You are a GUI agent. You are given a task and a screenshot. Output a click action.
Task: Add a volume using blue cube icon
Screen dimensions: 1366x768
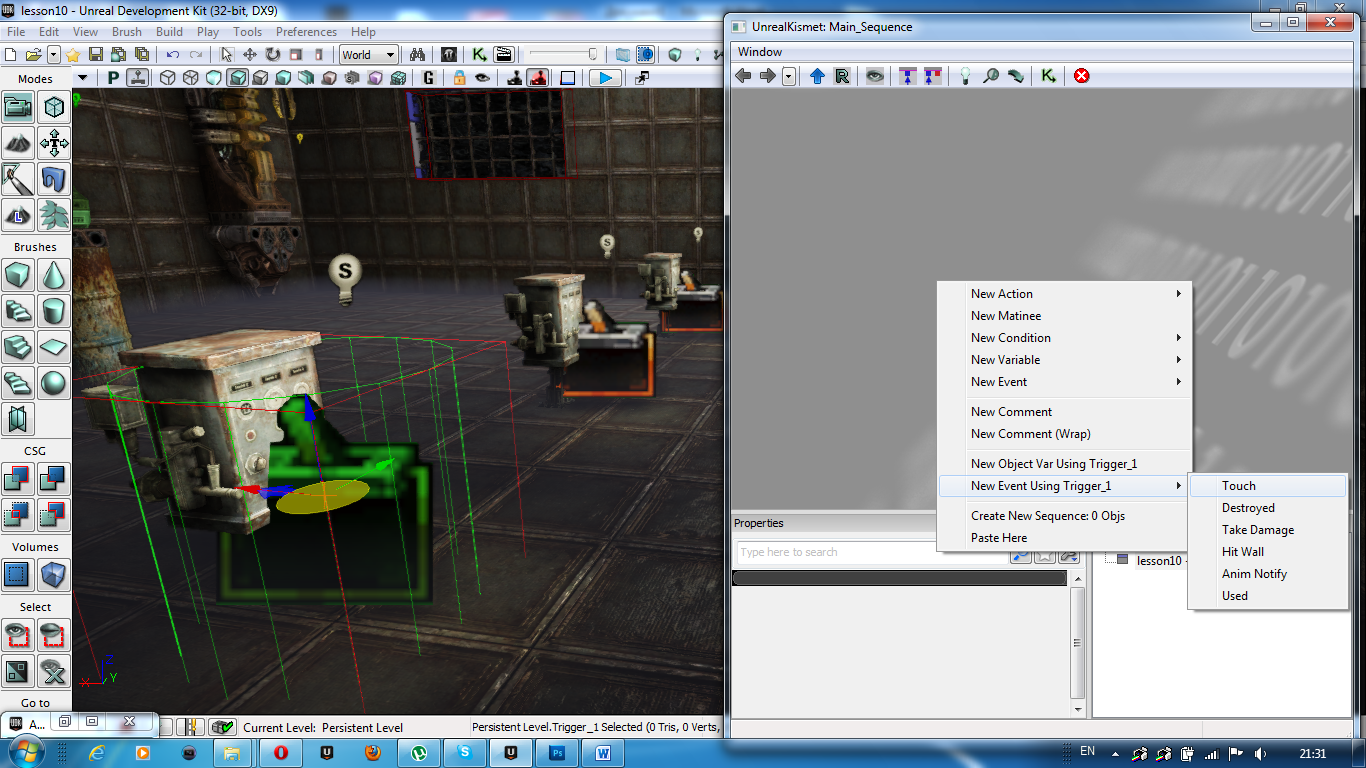click(x=54, y=575)
